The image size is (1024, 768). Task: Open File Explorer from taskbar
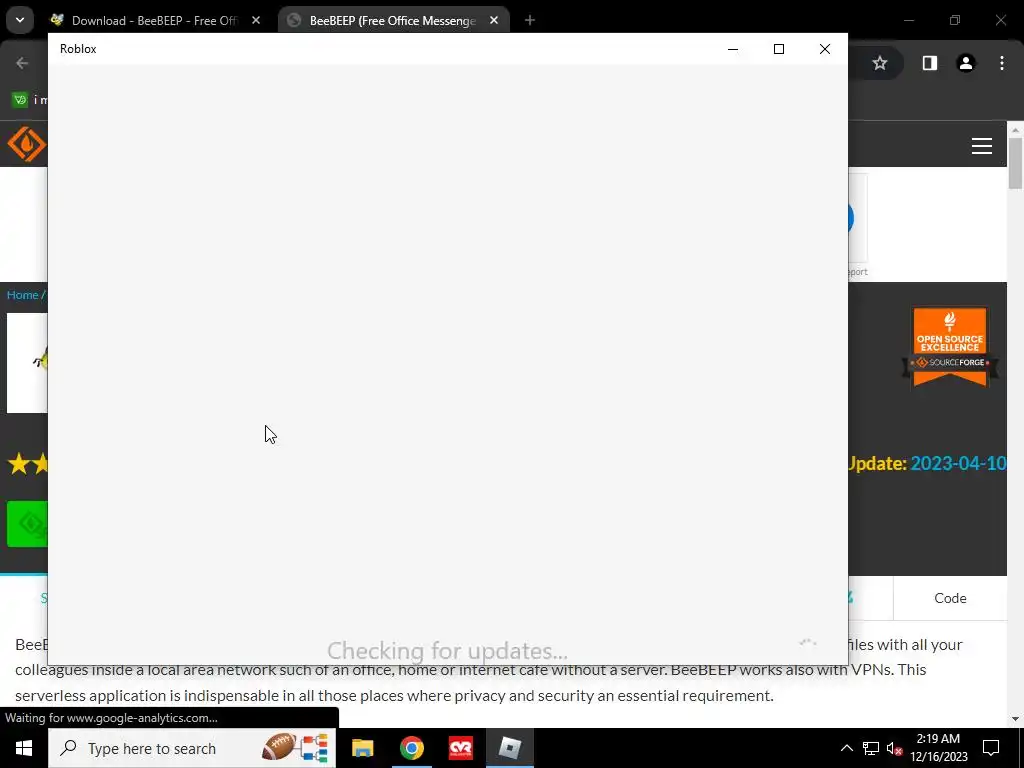tap(362, 748)
